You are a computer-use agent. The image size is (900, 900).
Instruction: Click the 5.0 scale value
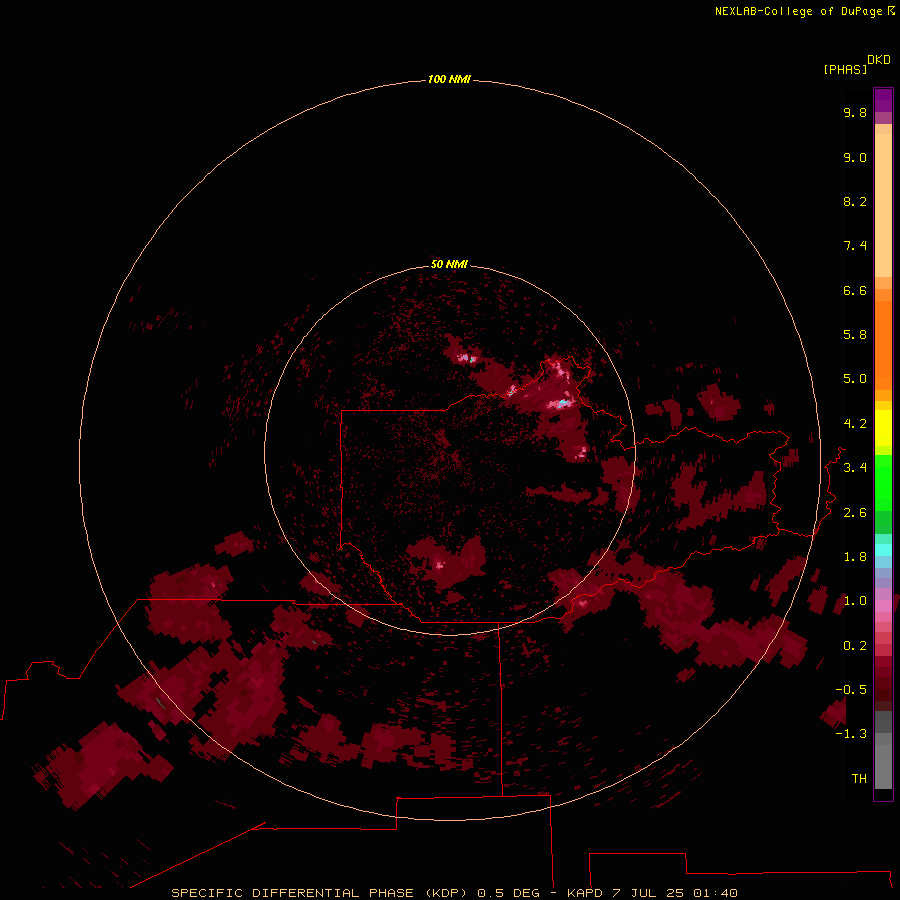855,379
